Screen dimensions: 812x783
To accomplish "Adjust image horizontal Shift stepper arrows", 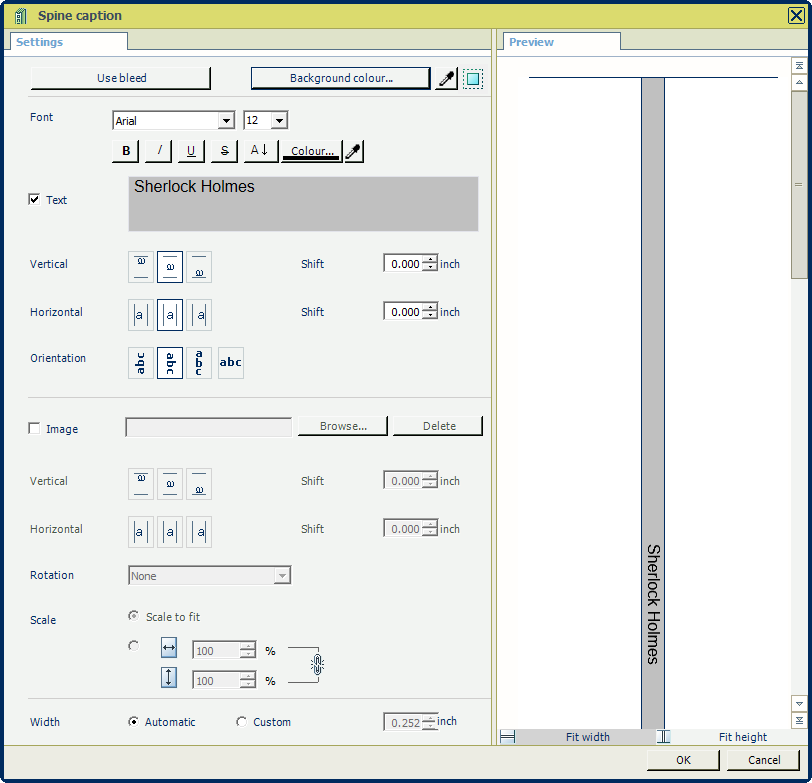I will (x=430, y=528).
